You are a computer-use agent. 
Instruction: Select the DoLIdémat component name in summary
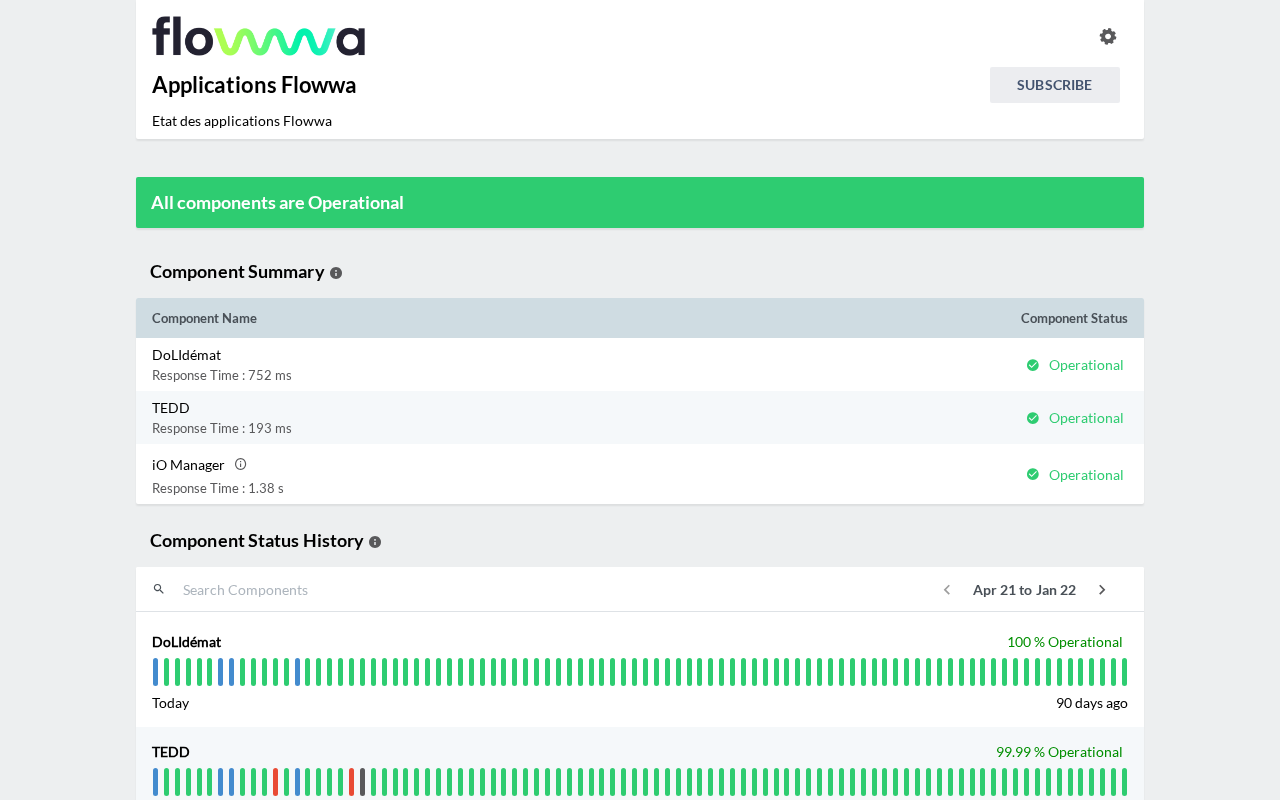pyautogui.click(x=186, y=355)
